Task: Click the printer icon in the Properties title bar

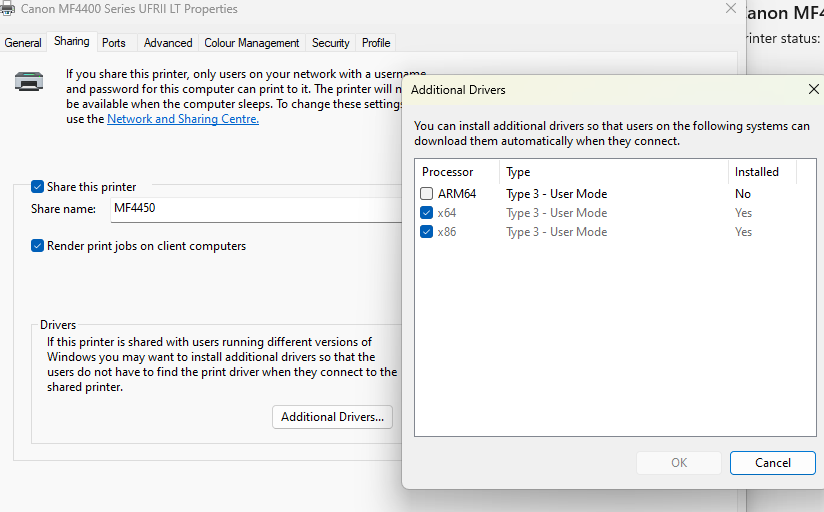Action: coord(7,8)
